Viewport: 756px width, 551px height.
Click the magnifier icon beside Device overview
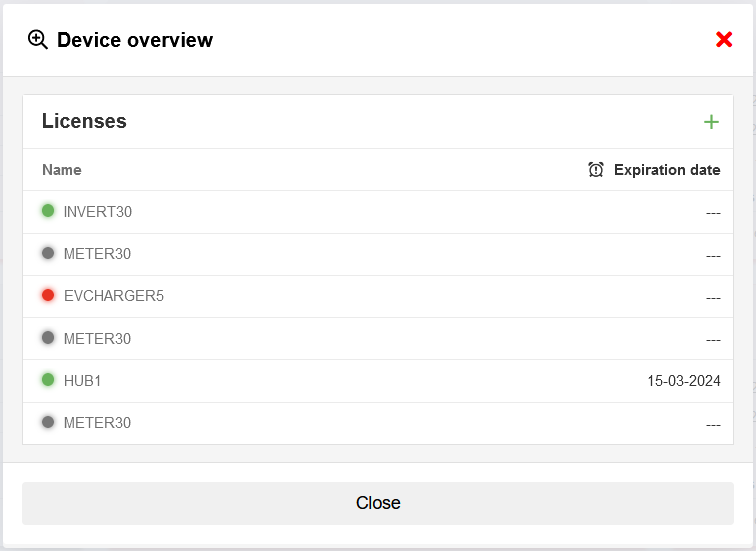tap(38, 40)
